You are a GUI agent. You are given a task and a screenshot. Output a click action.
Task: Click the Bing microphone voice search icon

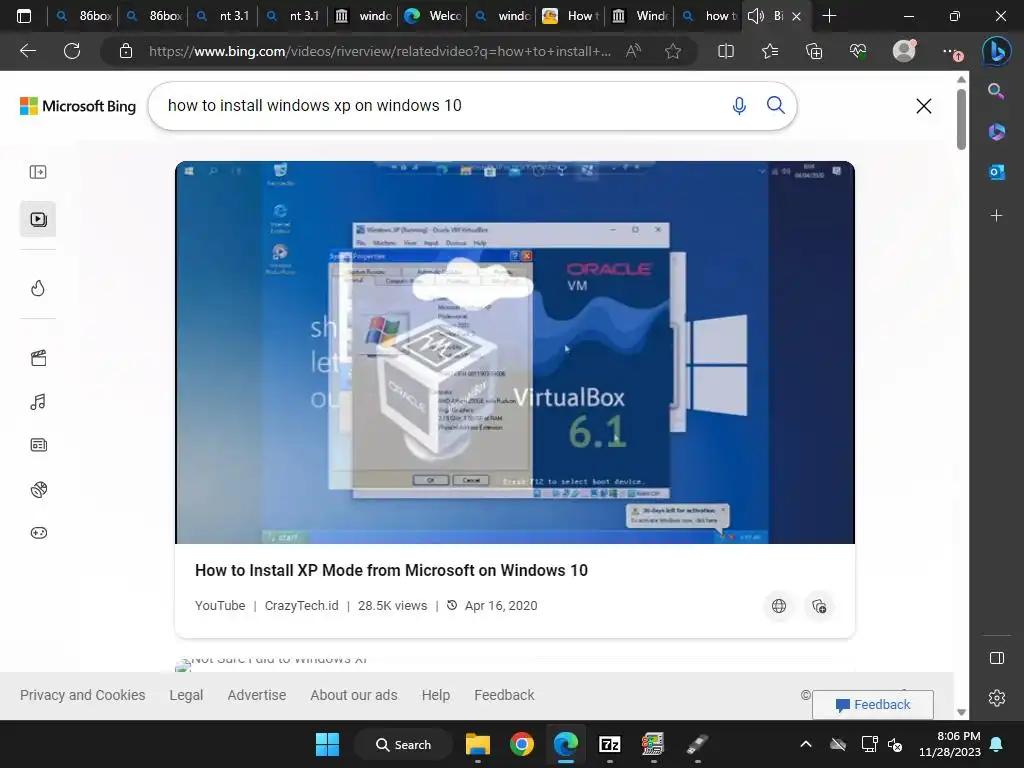[739, 106]
